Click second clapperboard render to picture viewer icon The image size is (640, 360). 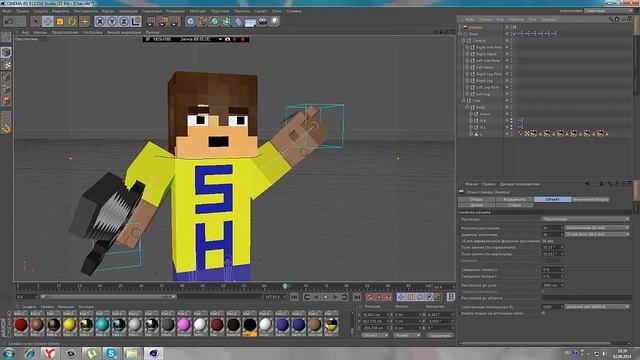point(163,21)
